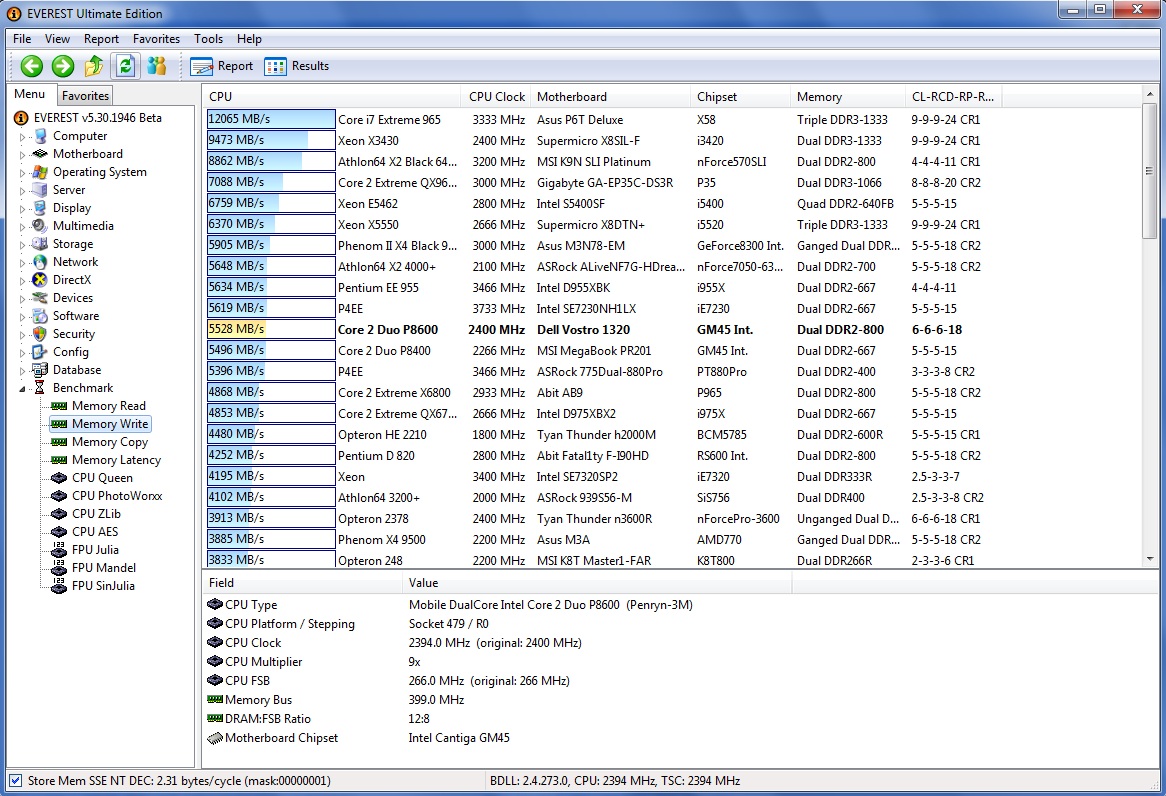Sort by Memory column header
The image size is (1166, 796).
pos(848,97)
